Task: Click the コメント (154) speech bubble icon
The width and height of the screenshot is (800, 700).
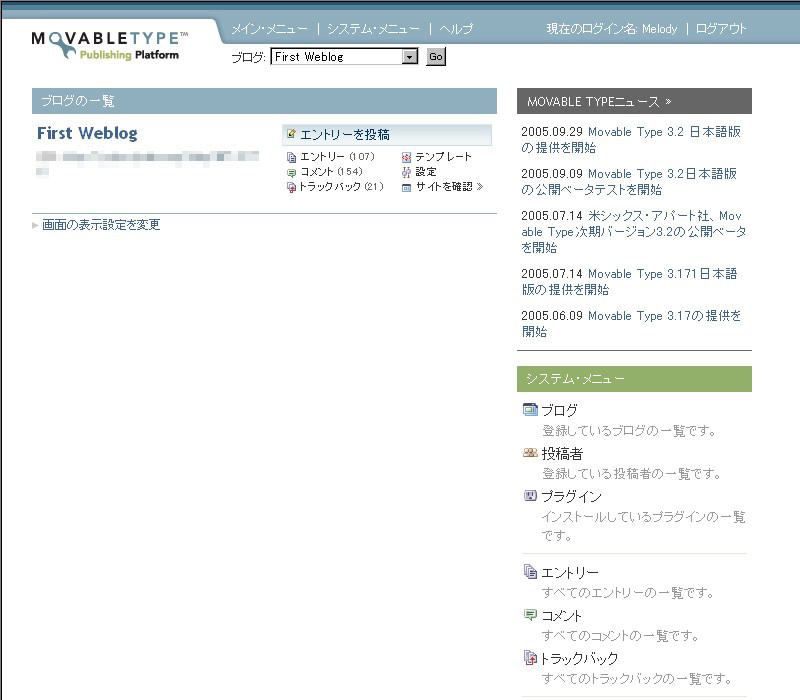Action: (x=291, y=172)
